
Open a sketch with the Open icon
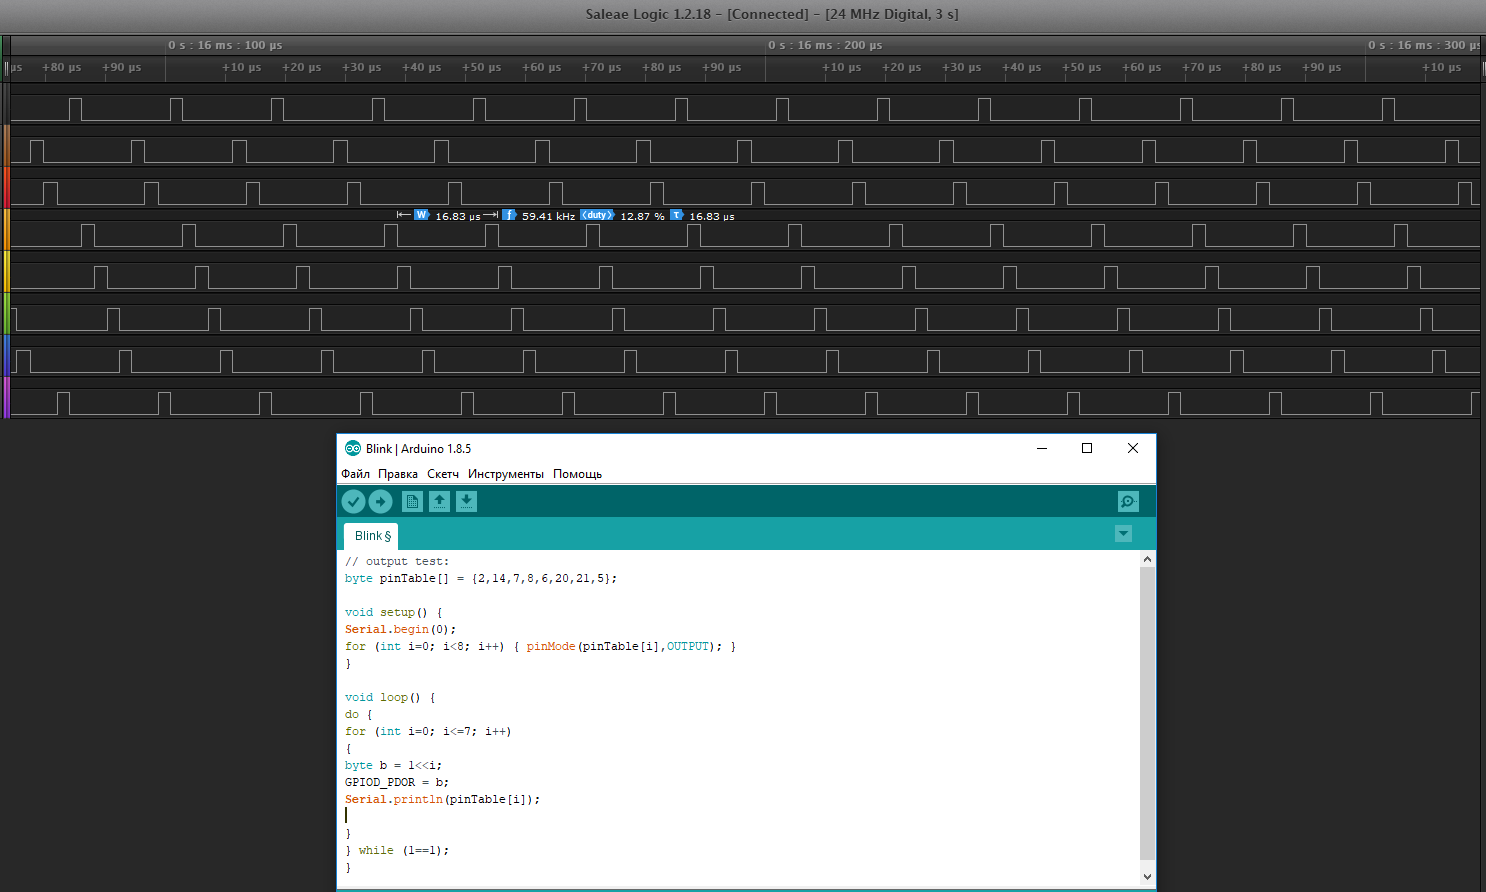pyautogui.click(x=439, y=502)
